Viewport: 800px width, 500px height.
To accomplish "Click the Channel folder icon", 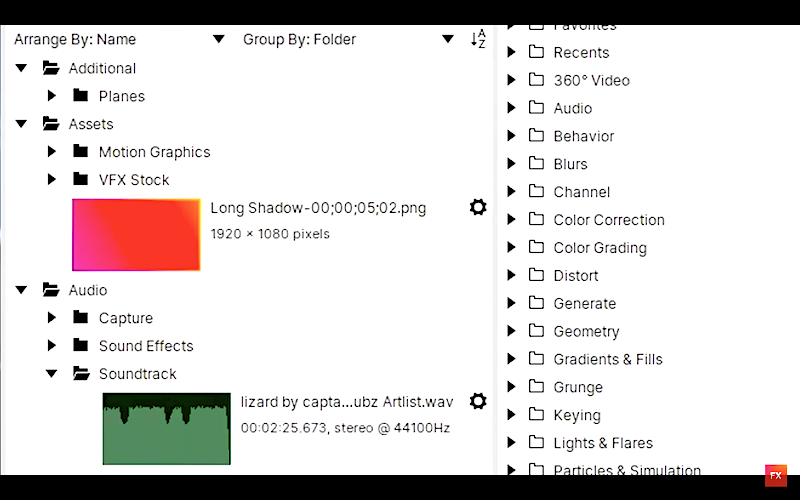I will click(536, 191).
